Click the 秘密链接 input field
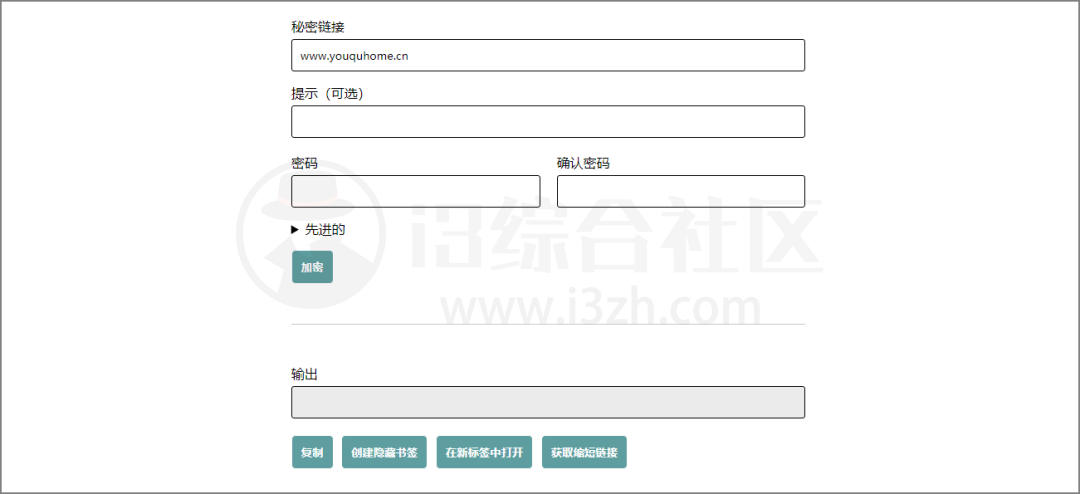 click(x=548, y=55)
